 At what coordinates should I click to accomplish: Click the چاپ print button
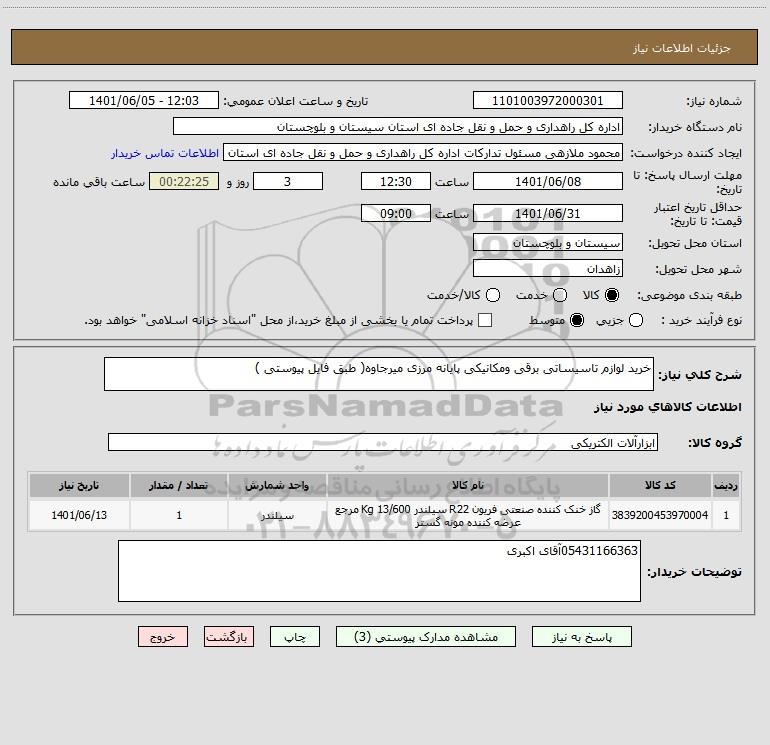[295, 636]
